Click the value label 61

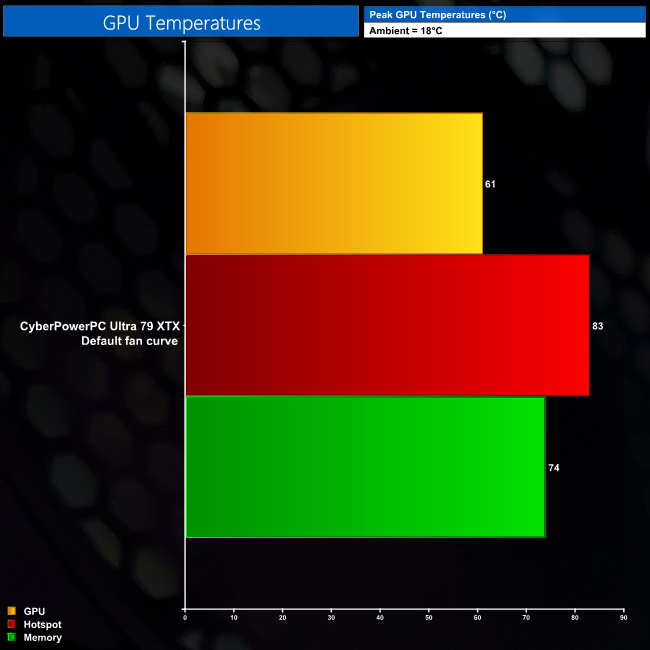pos(490,184)
